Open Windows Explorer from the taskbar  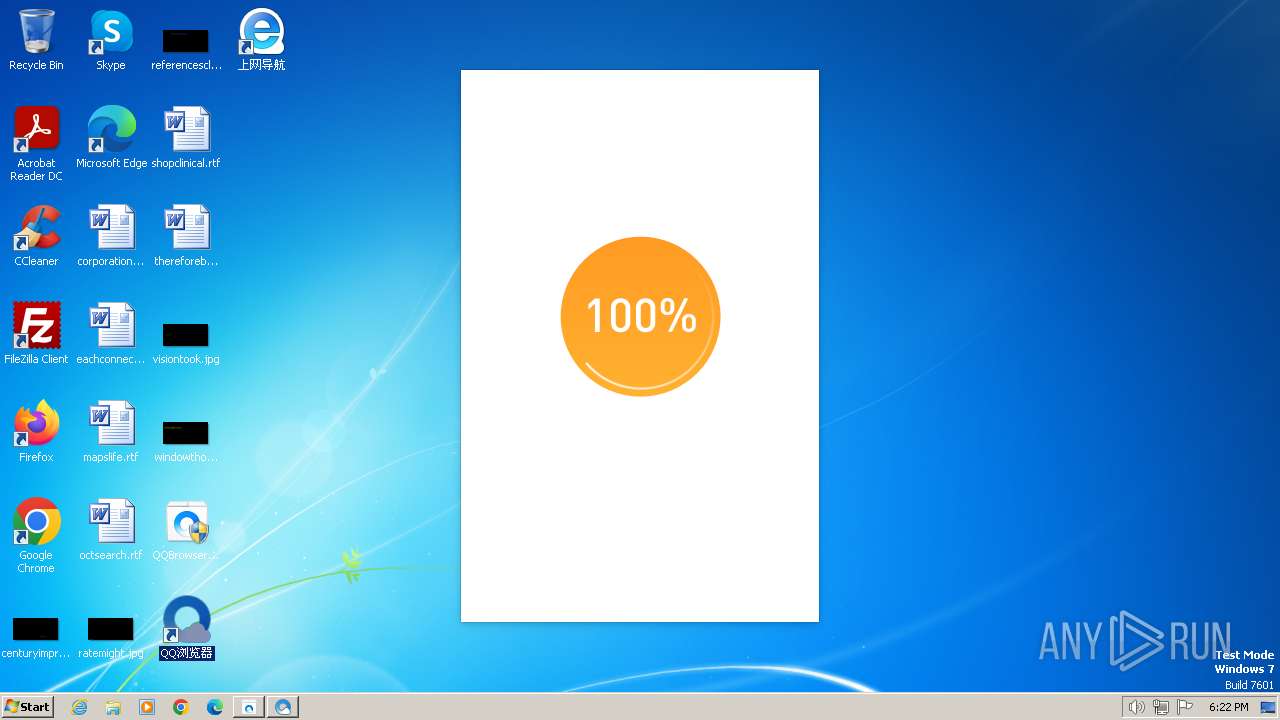click(113, 707)
